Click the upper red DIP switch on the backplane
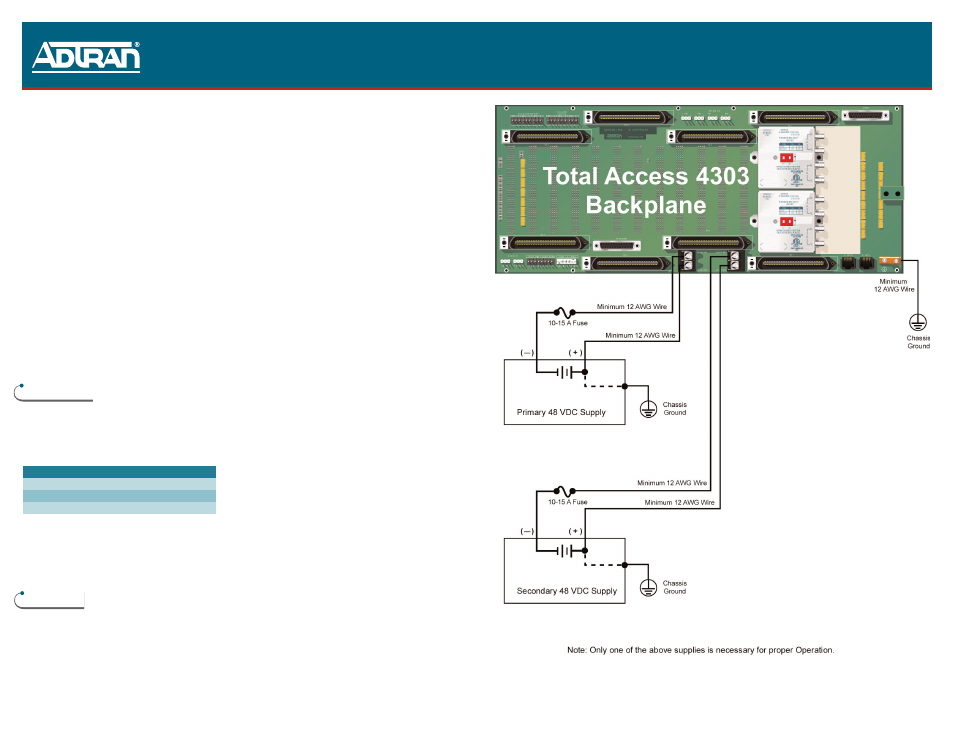The width and height of the screenshot is (954, 737). coord(786,158)
